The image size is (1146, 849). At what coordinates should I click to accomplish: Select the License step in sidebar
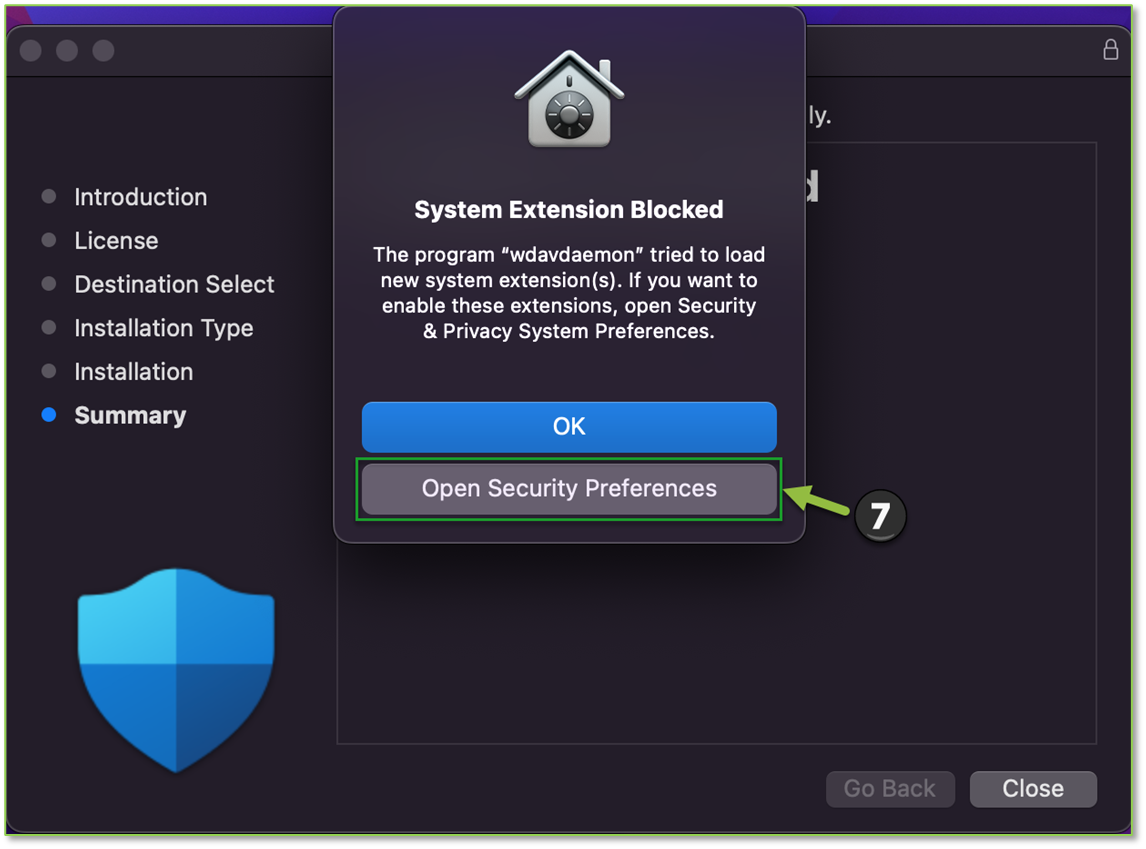pyautogui.click(x=115, y=240)
